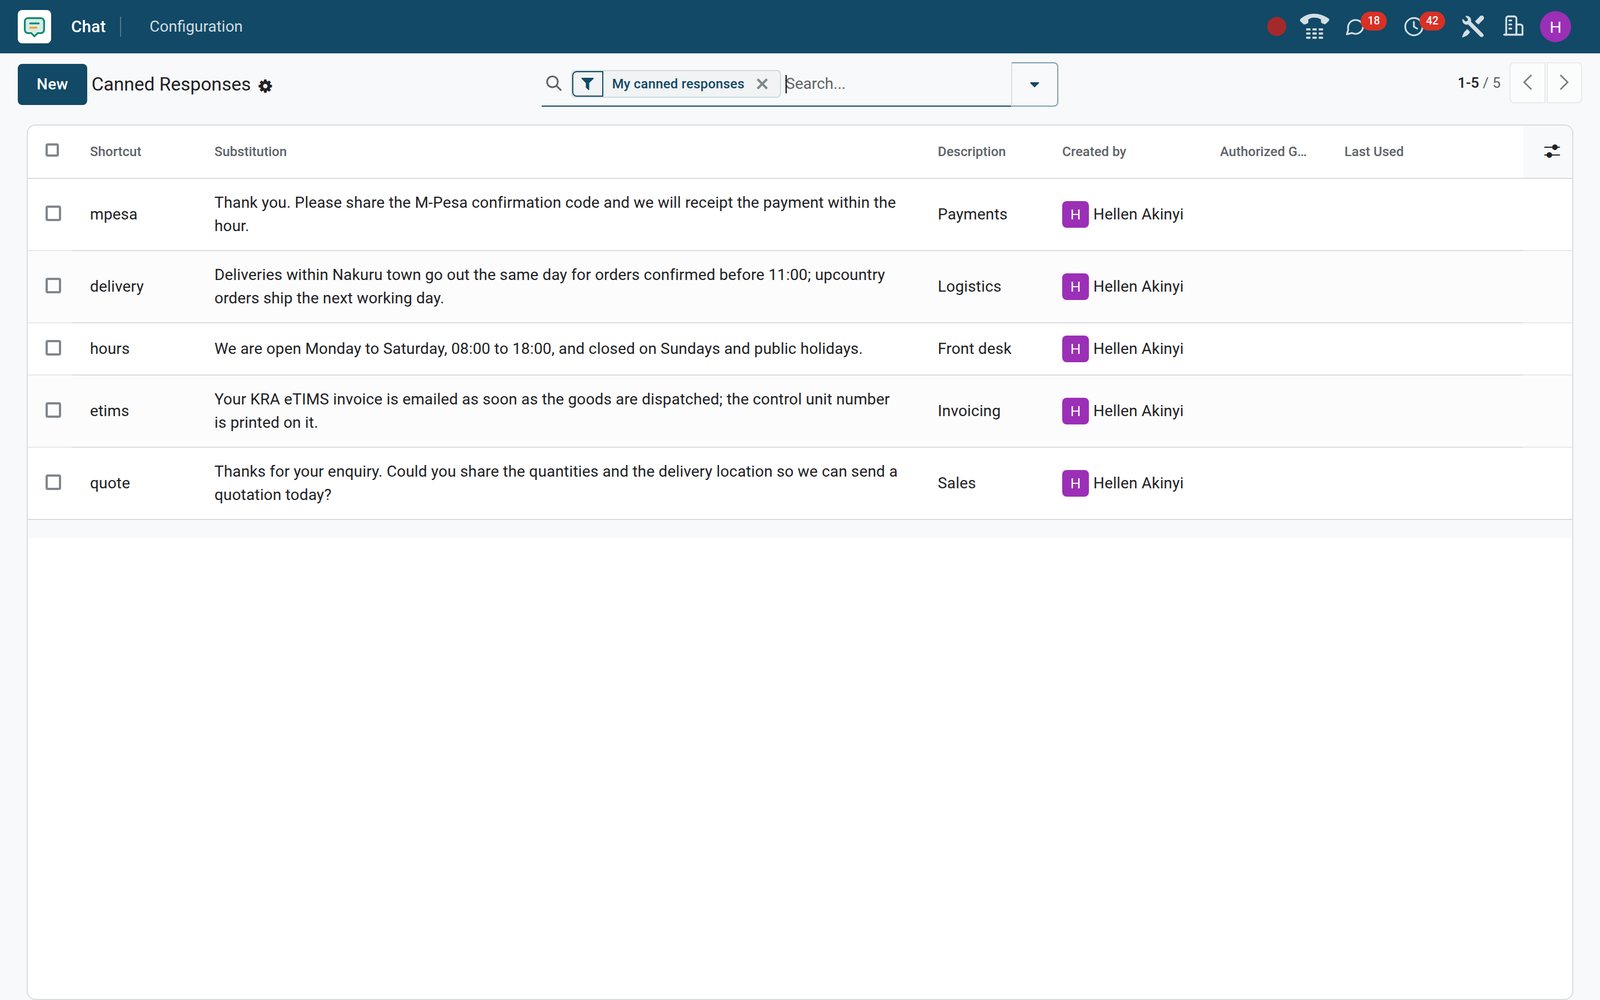Open the company switcher building icon
This screenshot has height=1000, width=1600.
pos(1513,27)
